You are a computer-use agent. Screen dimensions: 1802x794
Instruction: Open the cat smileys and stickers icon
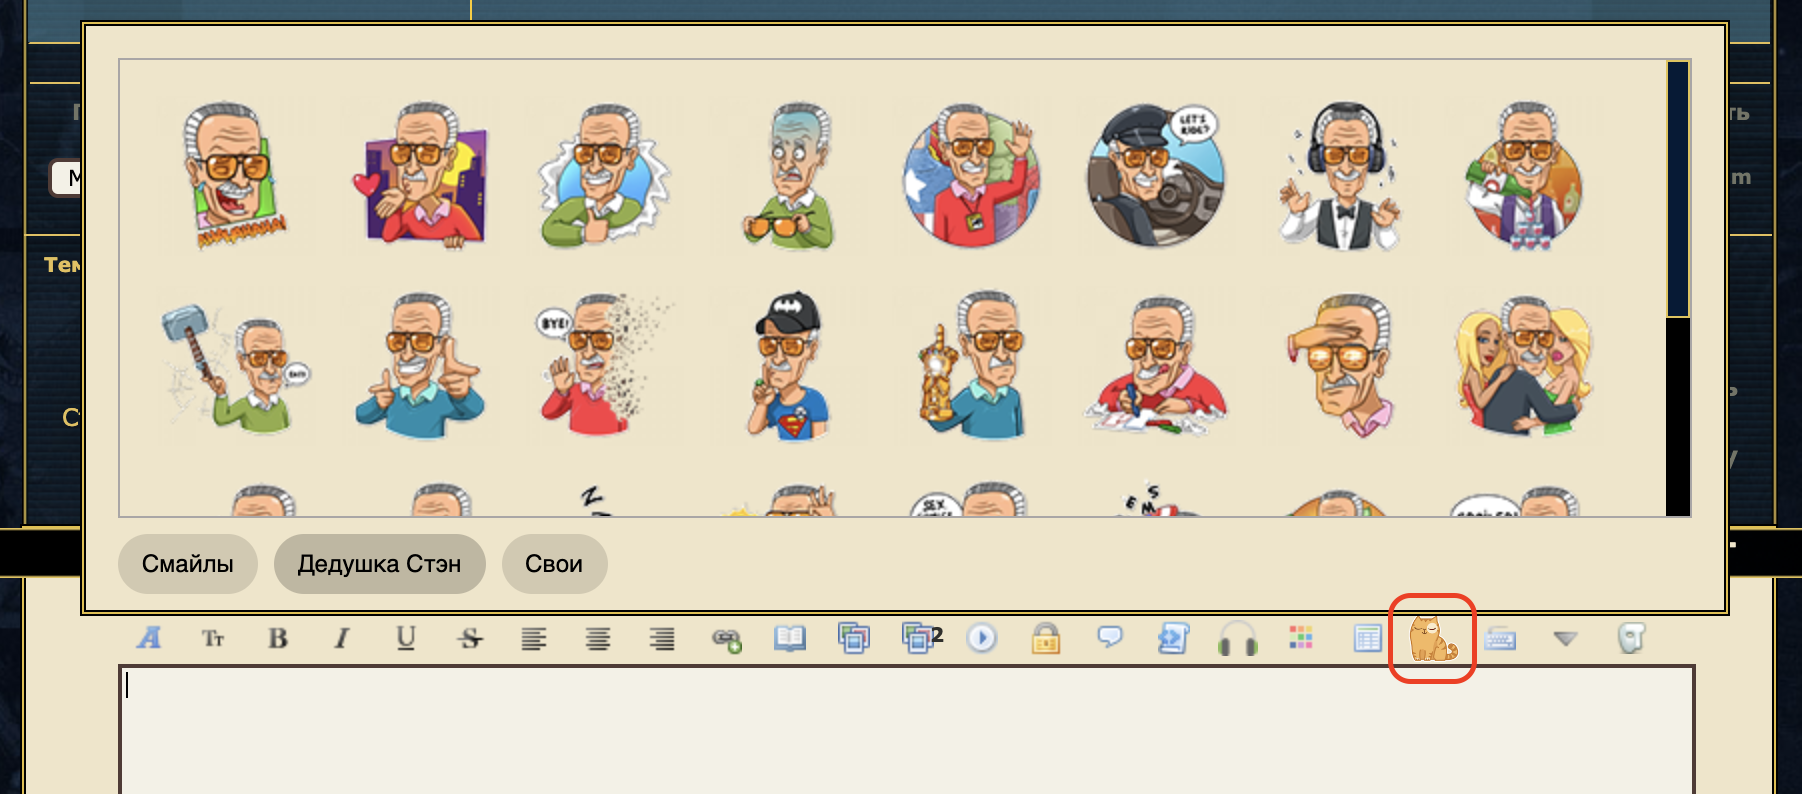coord(1433,639)
